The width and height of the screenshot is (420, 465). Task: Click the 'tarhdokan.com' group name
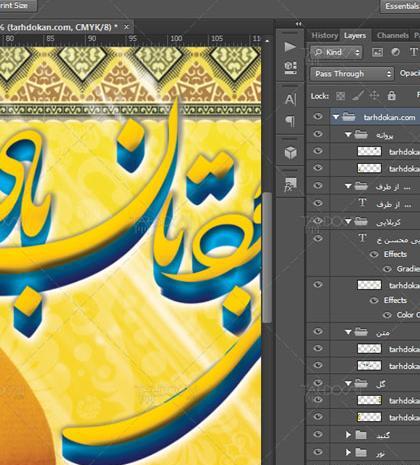tap(389, 117)
